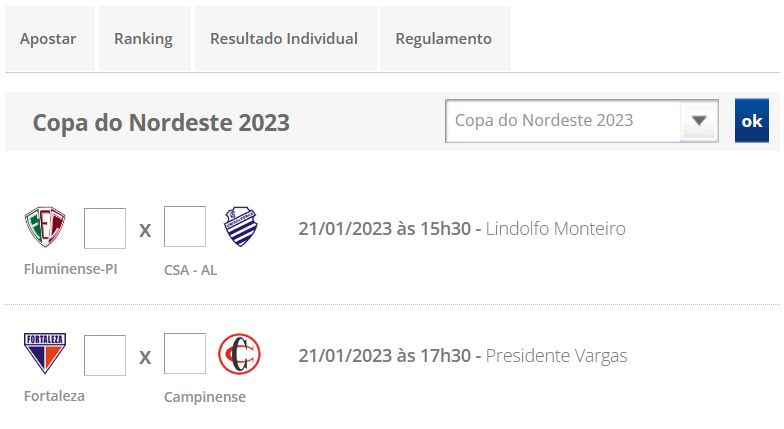
Task: Click the Fluminense-PI team crest
Action: [45, 226]
